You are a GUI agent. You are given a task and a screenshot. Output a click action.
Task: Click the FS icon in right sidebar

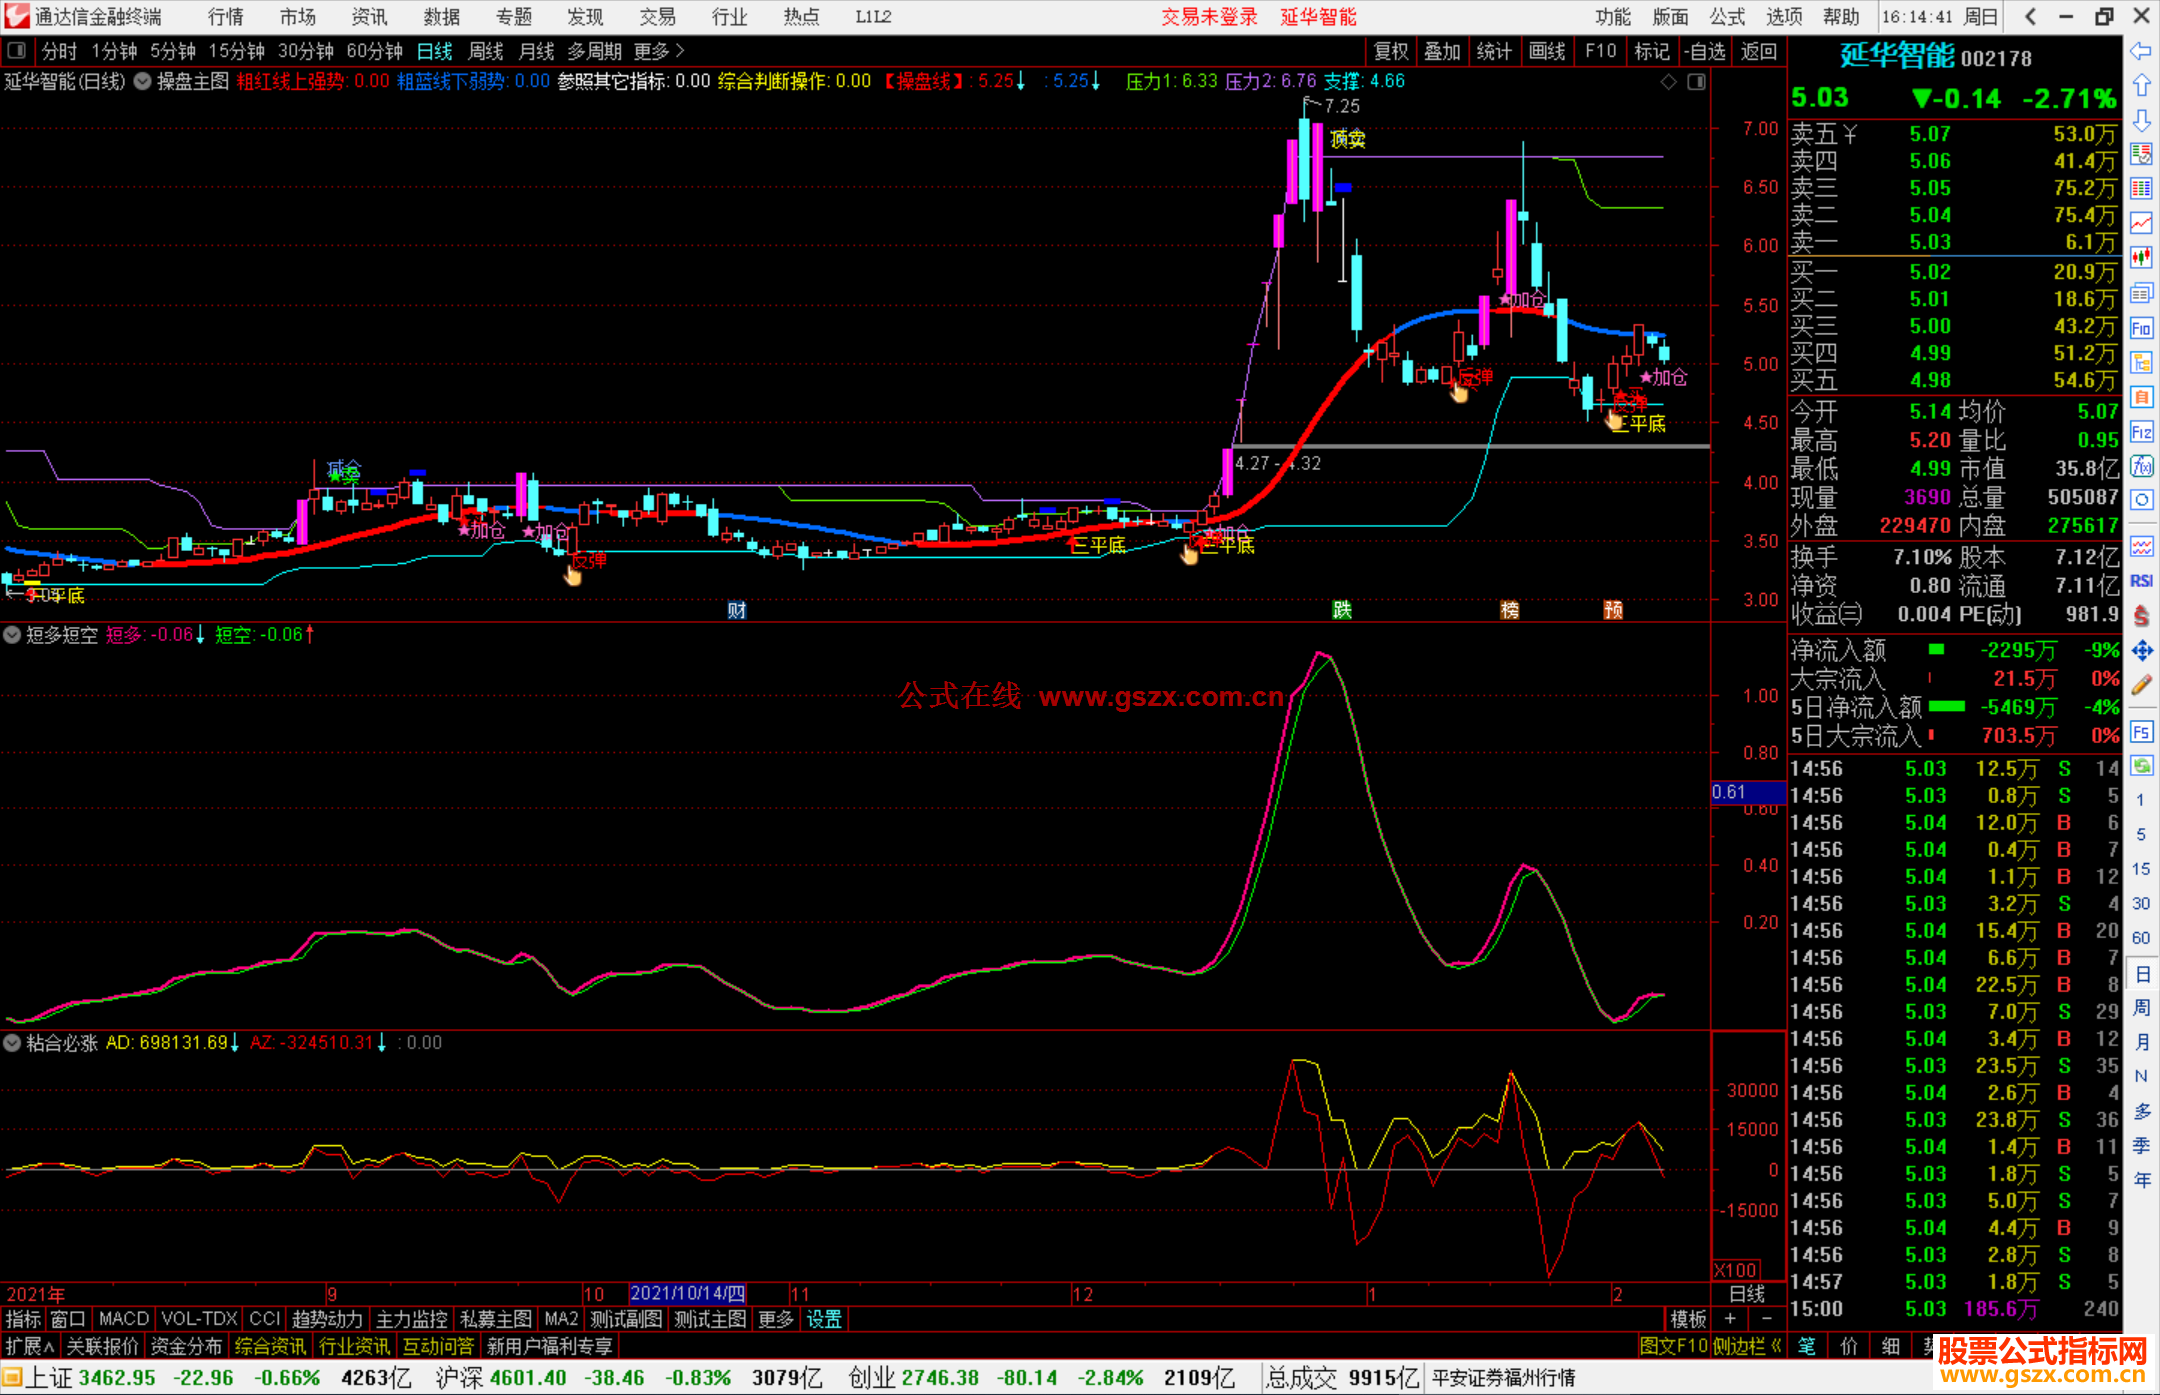click(x=2141, y=732)
